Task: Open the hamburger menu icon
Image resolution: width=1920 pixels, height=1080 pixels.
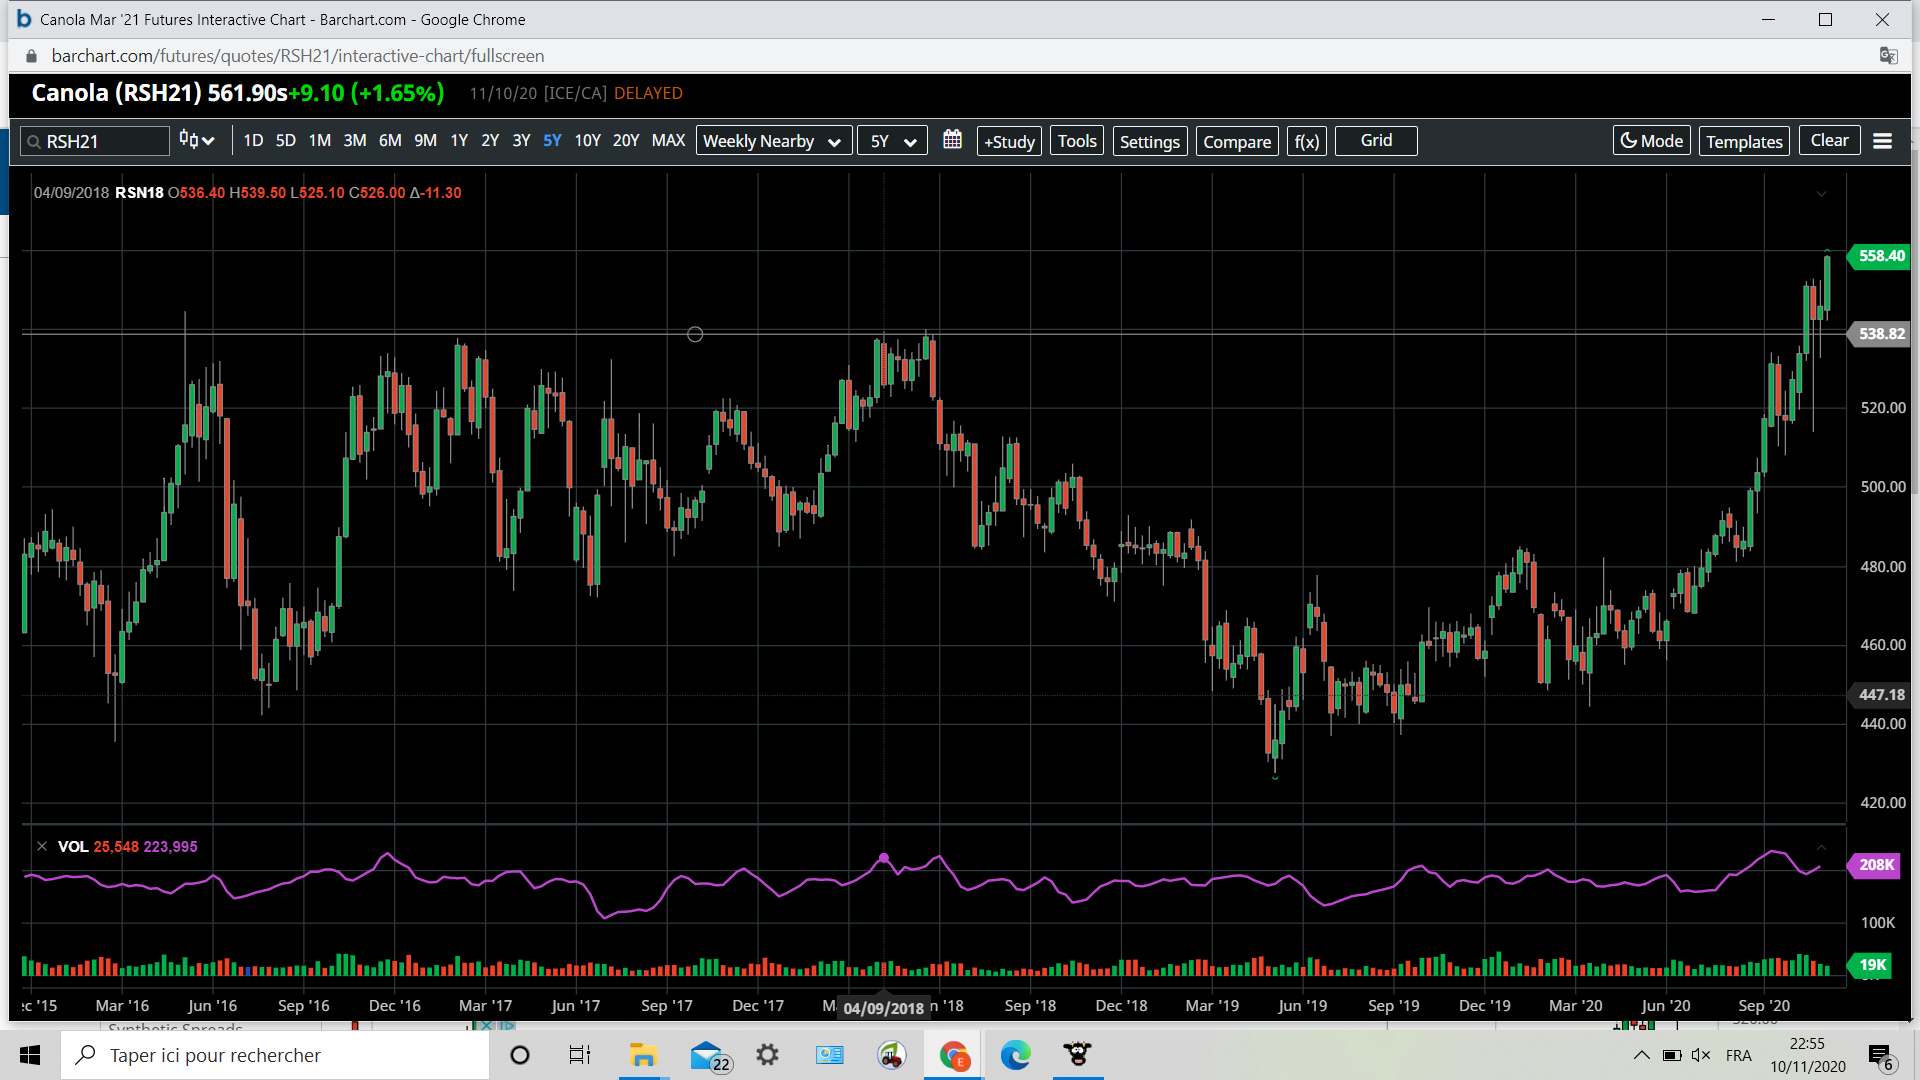Action: (x=1882, y=141)
